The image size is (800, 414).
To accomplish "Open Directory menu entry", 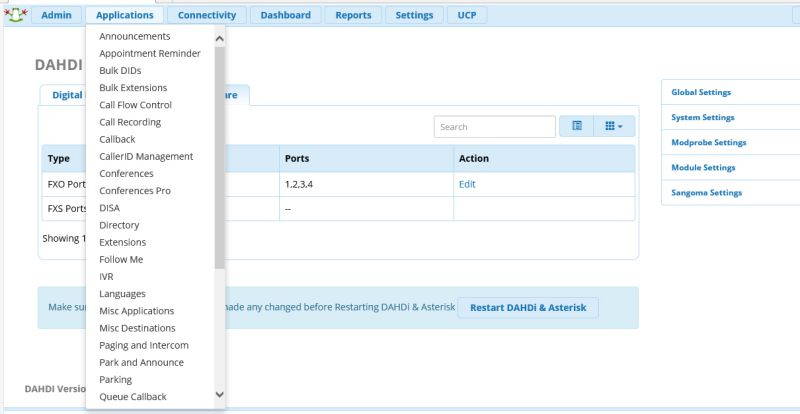I will pos(119,225).
